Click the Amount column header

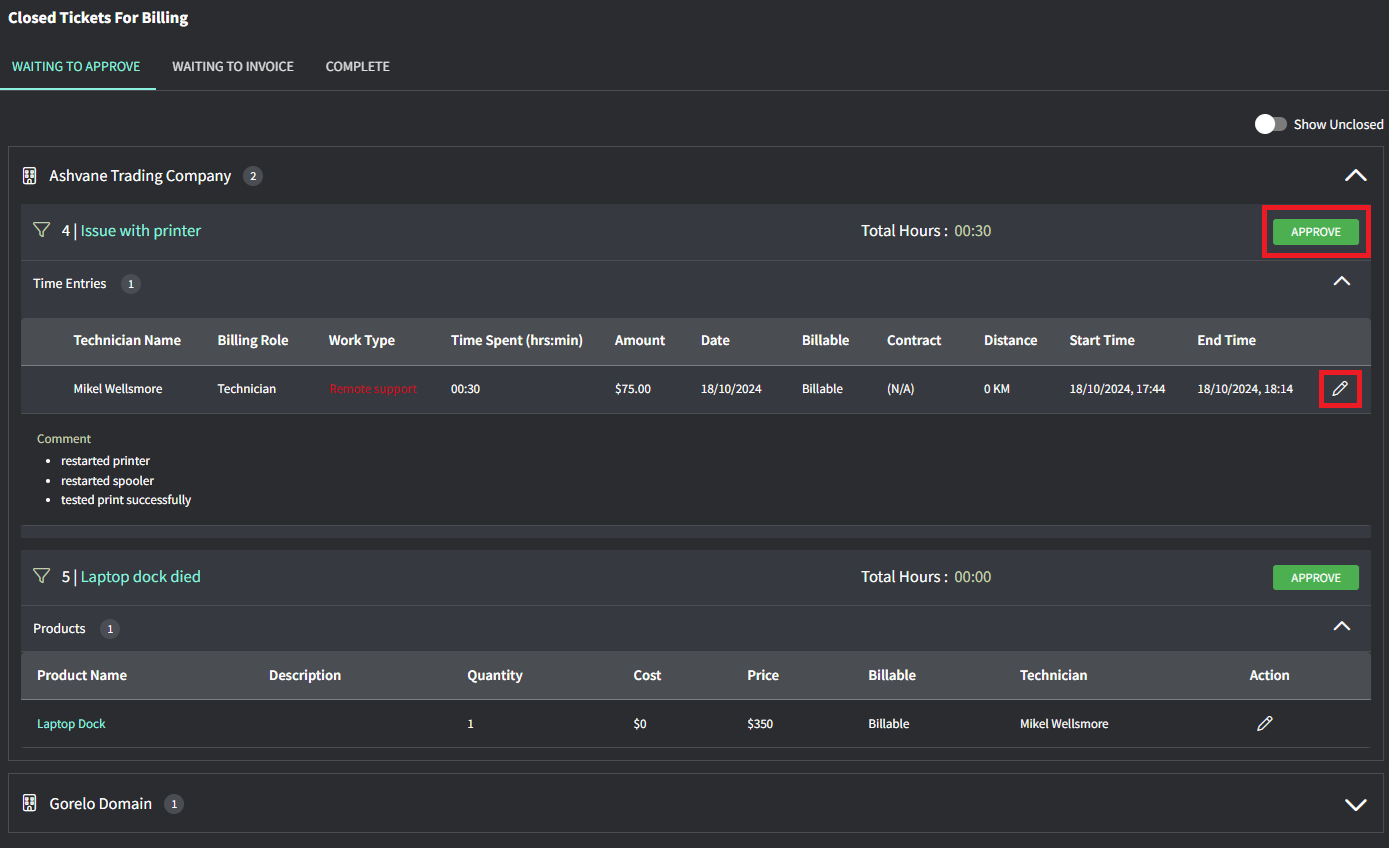coord(640,340)
